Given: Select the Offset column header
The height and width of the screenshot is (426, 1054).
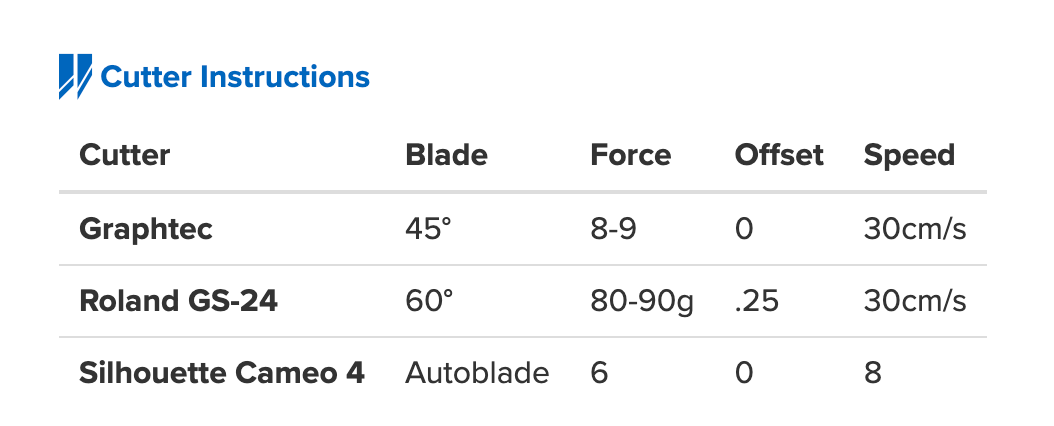Looking at the screenshot, I should point(779,155).
